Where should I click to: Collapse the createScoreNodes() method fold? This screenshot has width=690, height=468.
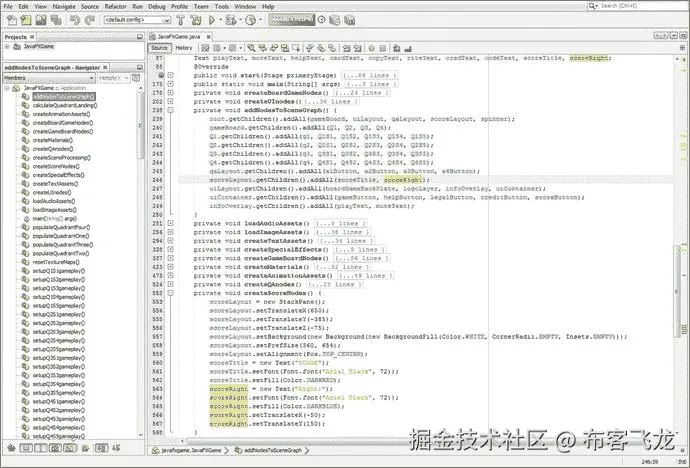170,293
